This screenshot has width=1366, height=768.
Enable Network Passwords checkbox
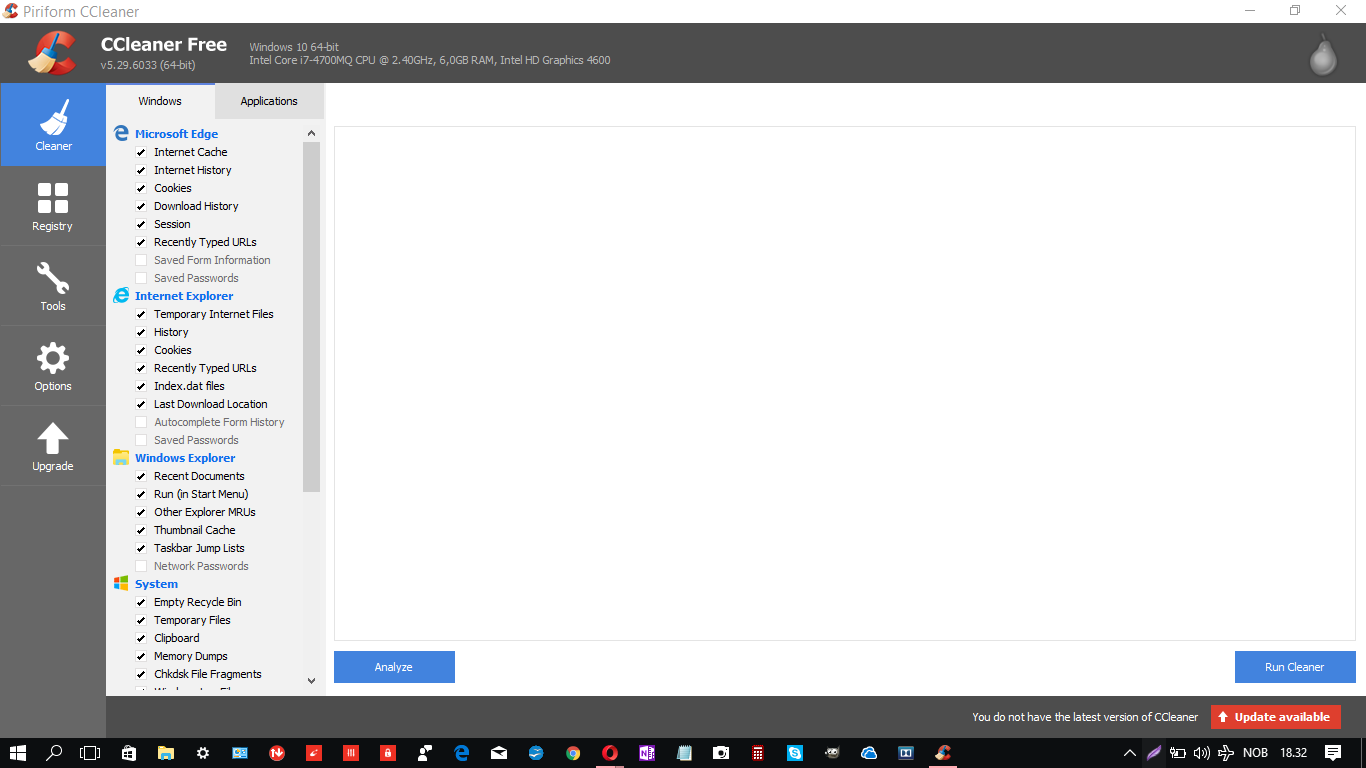pyautogui.click(x=141, y=566)
